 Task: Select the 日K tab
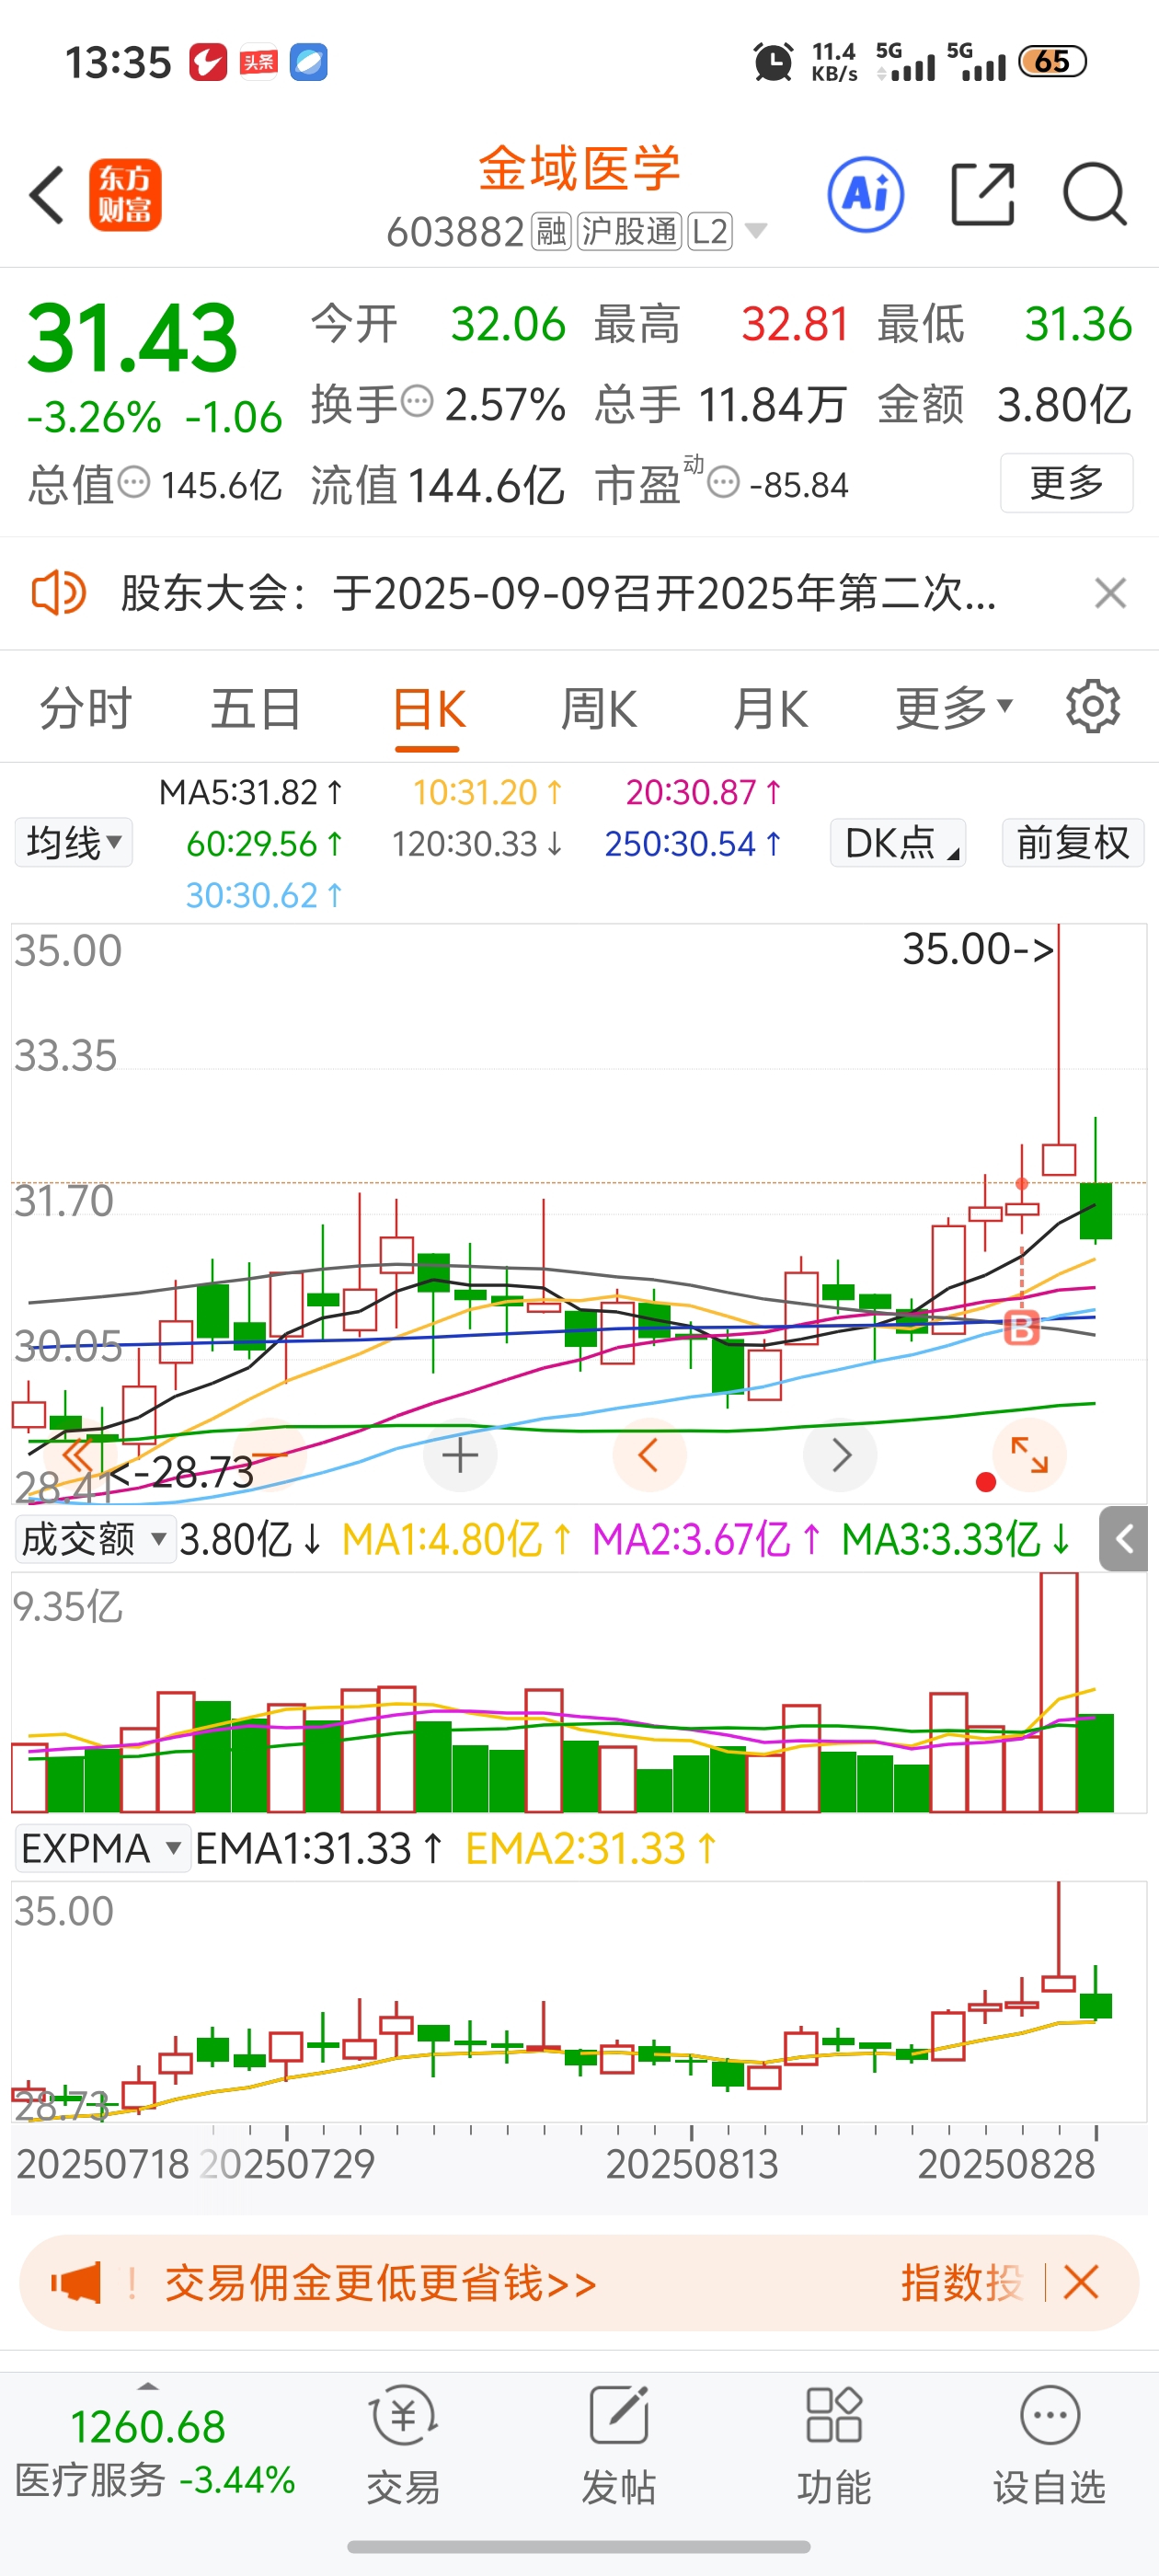point(428,711)
